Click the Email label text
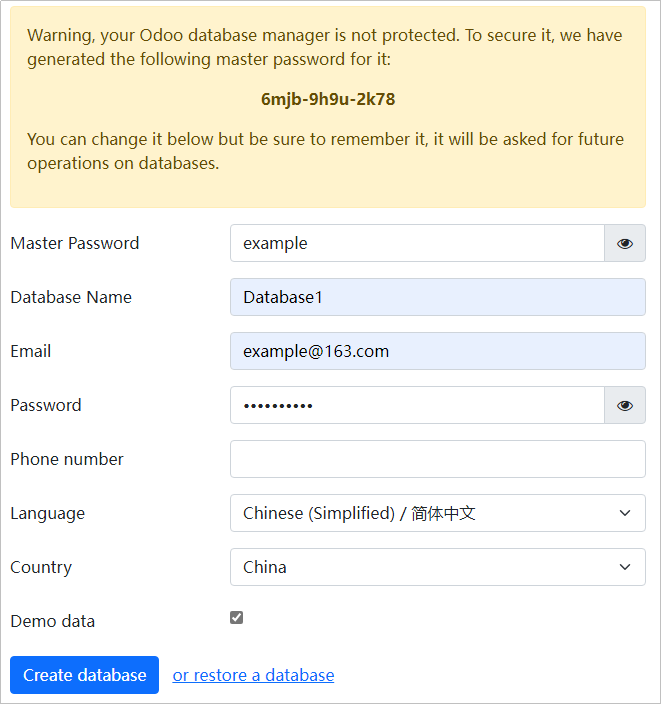This screenshot has height=704, width=661. 31,351
